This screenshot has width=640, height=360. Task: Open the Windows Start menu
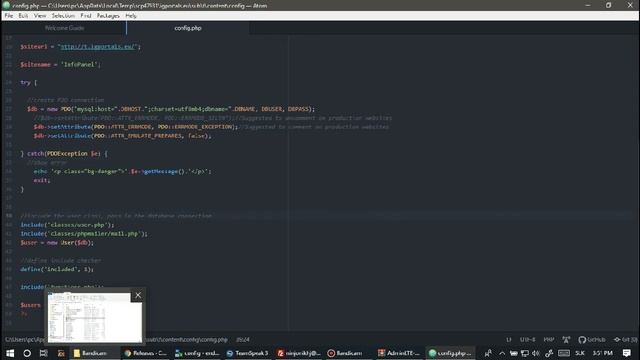(x=10, y=353)
